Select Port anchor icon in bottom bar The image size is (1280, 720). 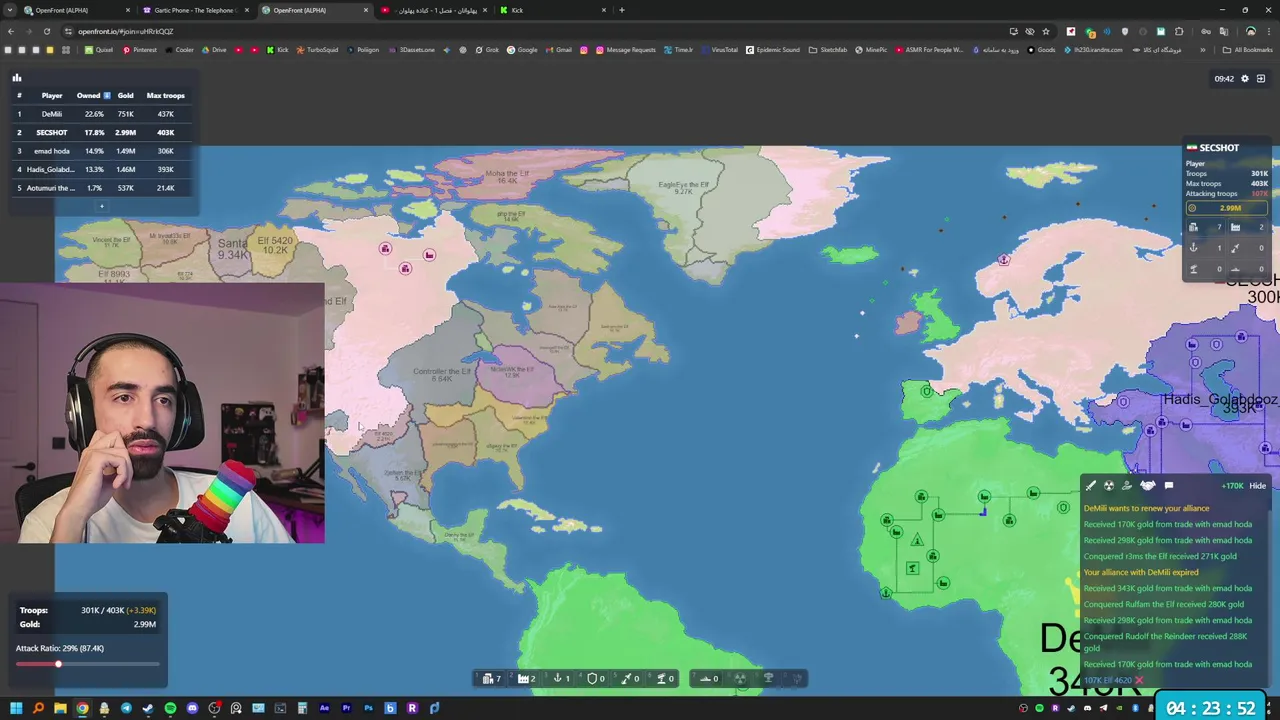[561, 678]
